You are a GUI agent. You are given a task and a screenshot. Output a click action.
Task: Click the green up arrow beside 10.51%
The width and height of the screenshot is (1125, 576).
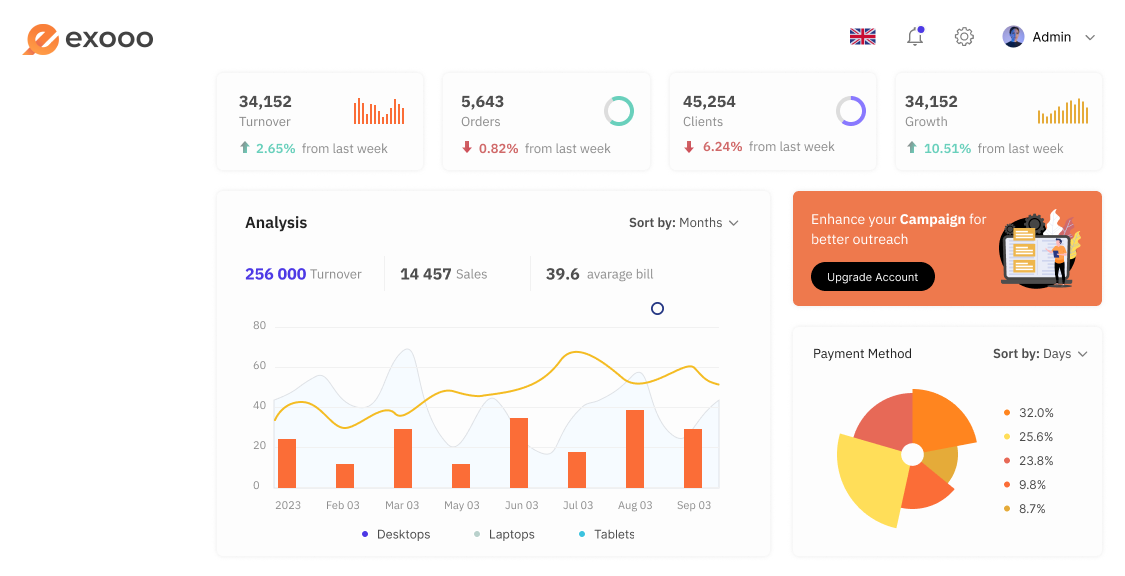pyautogui.click(x=912, y=148)
